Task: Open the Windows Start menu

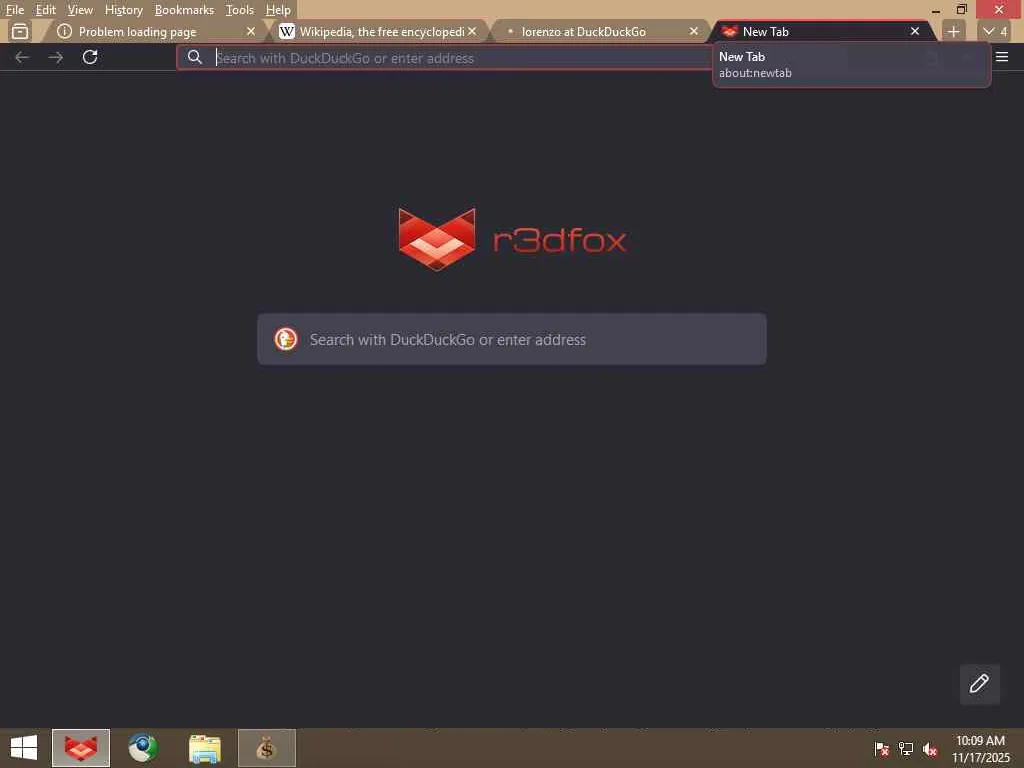Action: (24, 748)
